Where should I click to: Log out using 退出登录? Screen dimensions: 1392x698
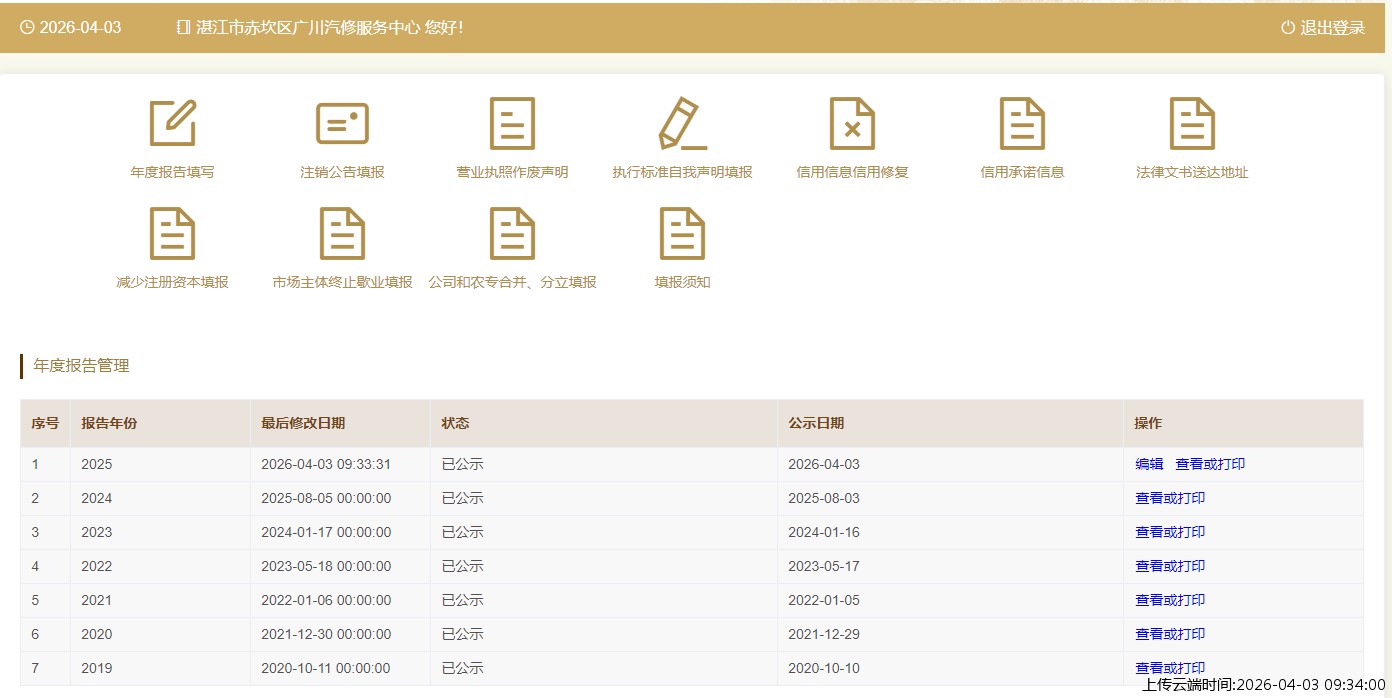click(x=1323, y=28)
